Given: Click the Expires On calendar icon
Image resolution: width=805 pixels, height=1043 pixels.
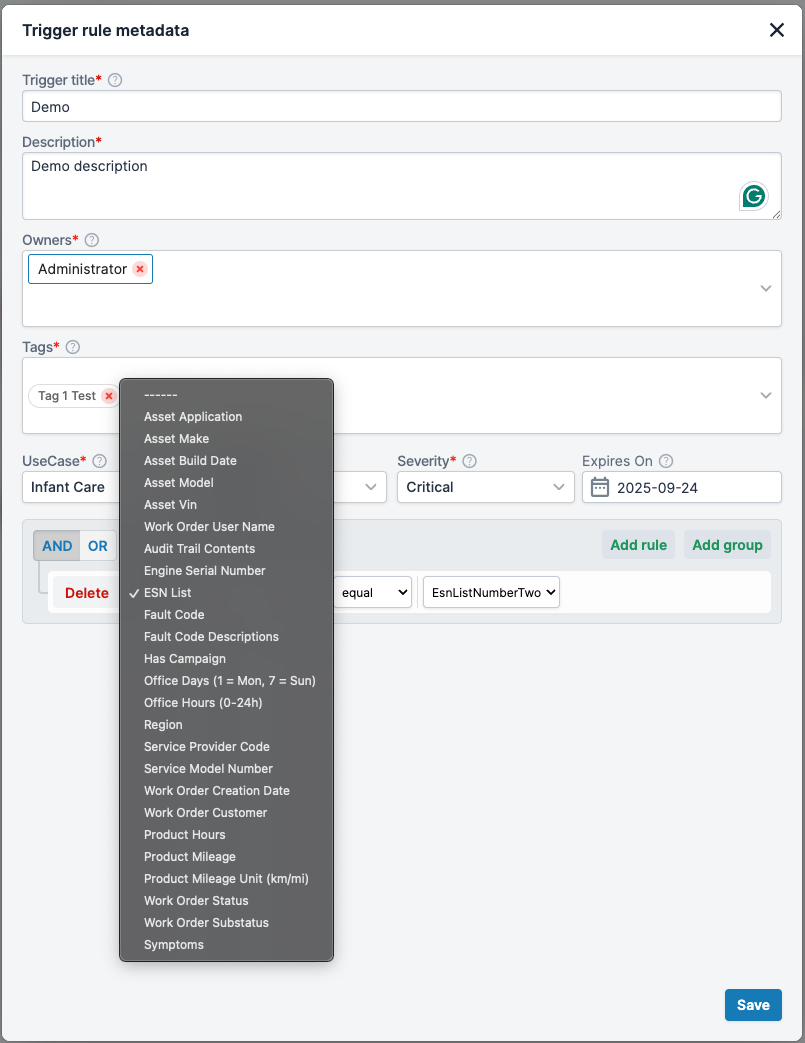Looking at the screenshot, I should click(x=600, y=487).
